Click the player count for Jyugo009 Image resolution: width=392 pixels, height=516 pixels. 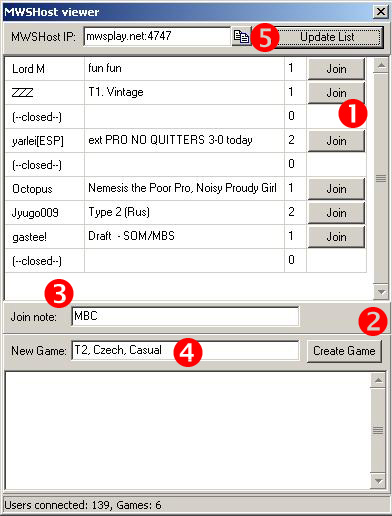pos(291,212)
